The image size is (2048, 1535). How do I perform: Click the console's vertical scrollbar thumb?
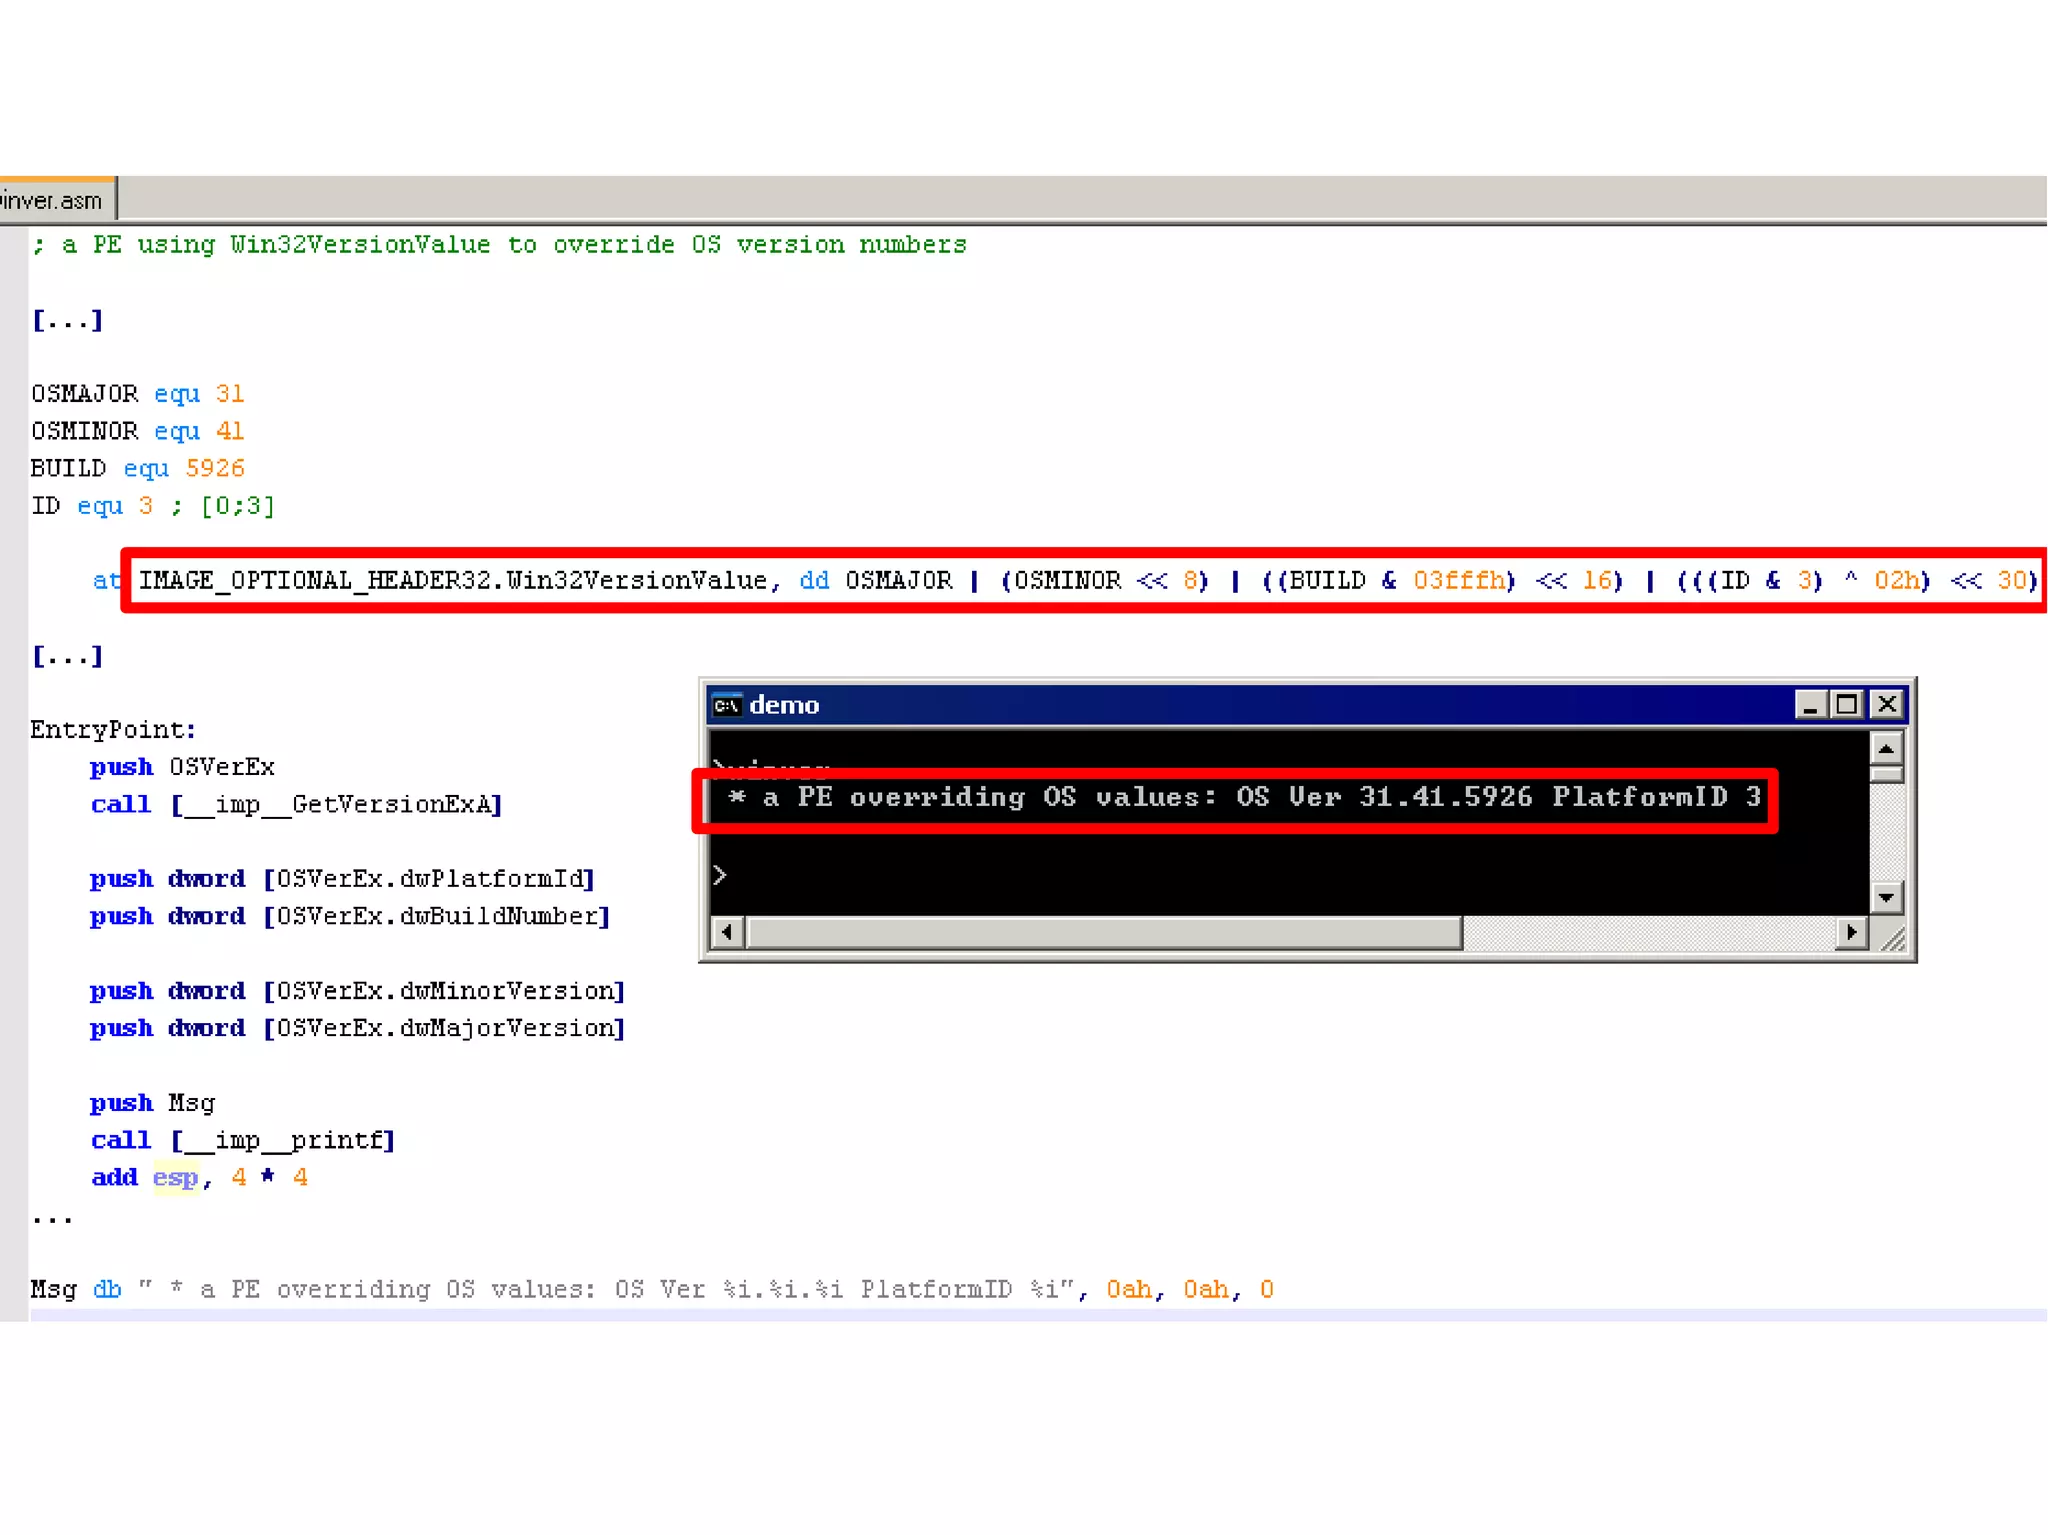(1886, 774)
